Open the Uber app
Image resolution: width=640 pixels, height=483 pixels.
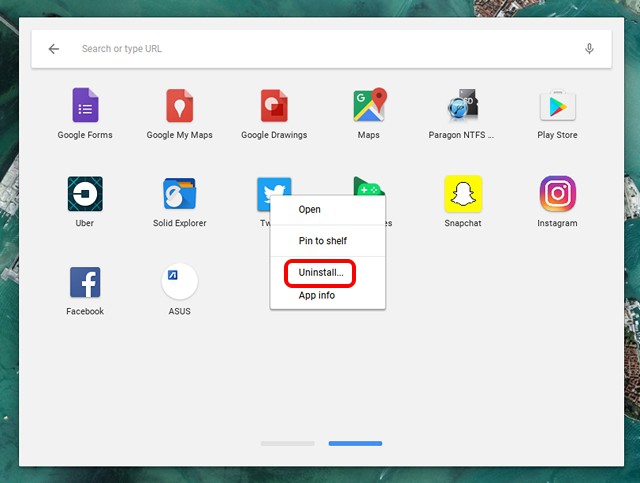85,194
